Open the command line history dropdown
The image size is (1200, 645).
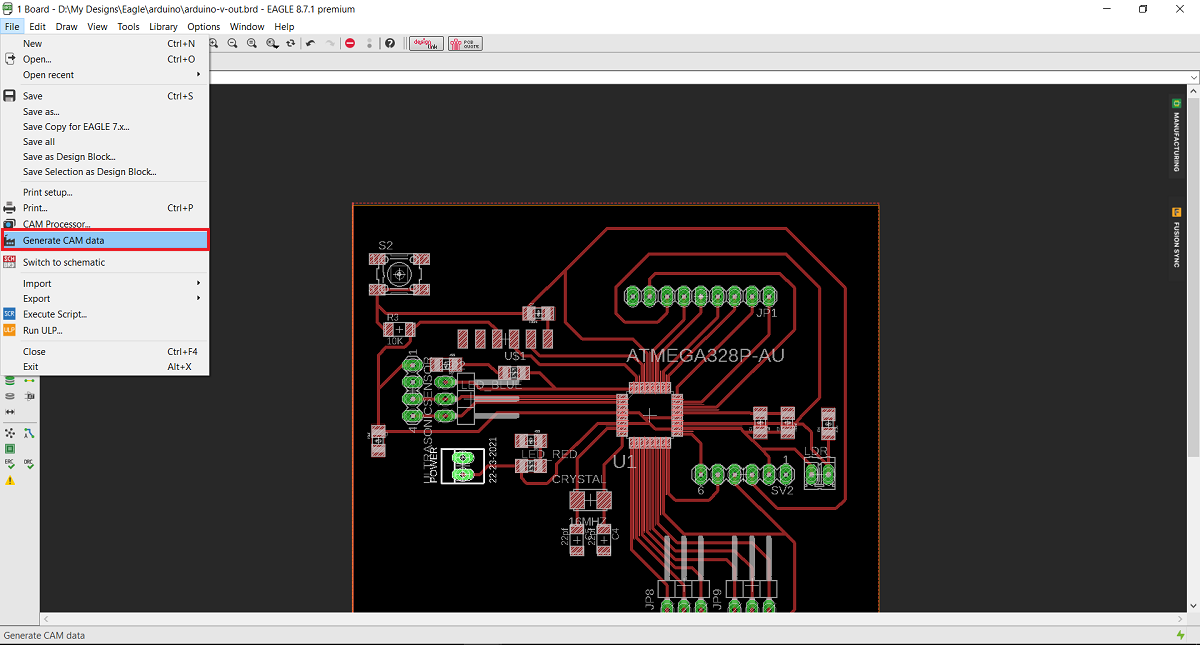[1193, 77]
